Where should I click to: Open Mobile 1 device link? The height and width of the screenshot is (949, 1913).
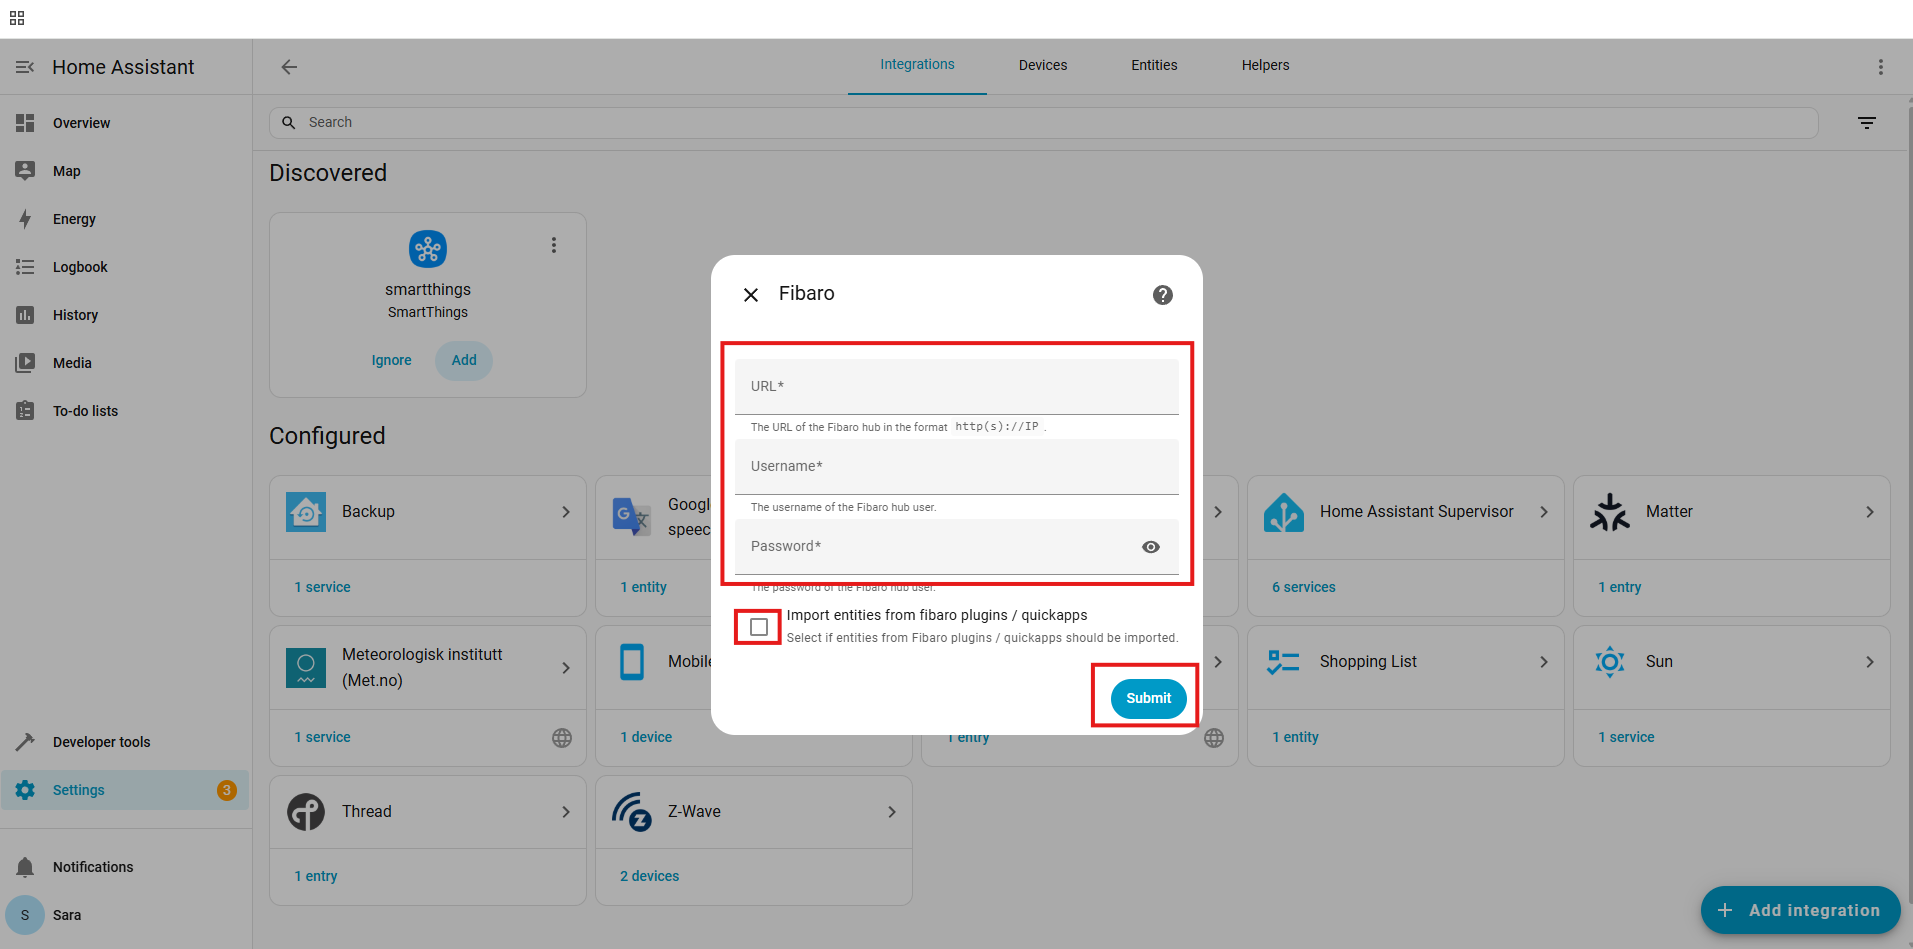[x=646, y=737]
